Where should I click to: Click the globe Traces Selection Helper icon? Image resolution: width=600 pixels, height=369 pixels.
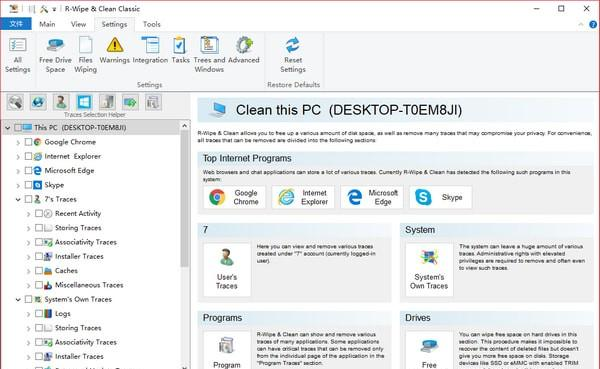pyautogui.click(x=38, y=102)
